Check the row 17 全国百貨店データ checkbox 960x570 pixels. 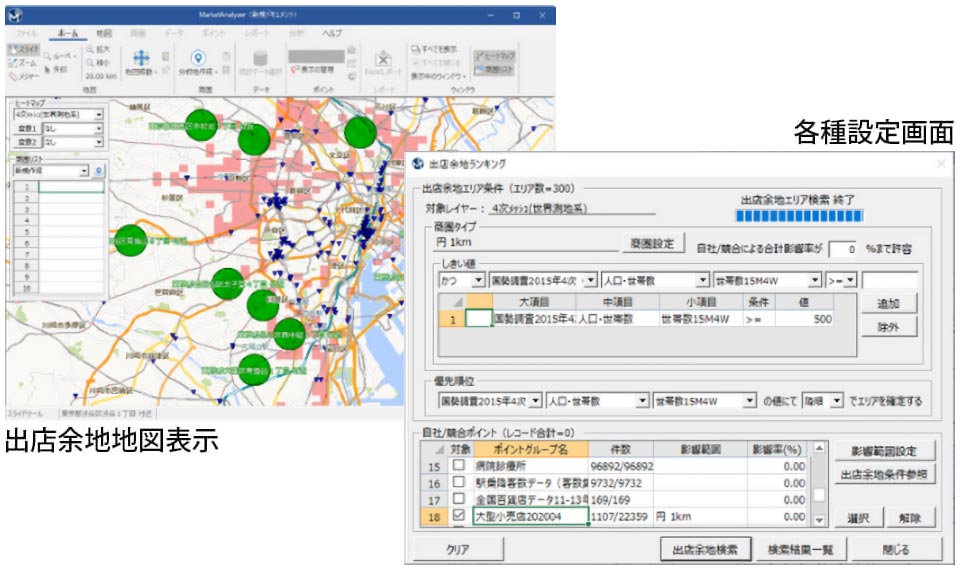(458, 498)
